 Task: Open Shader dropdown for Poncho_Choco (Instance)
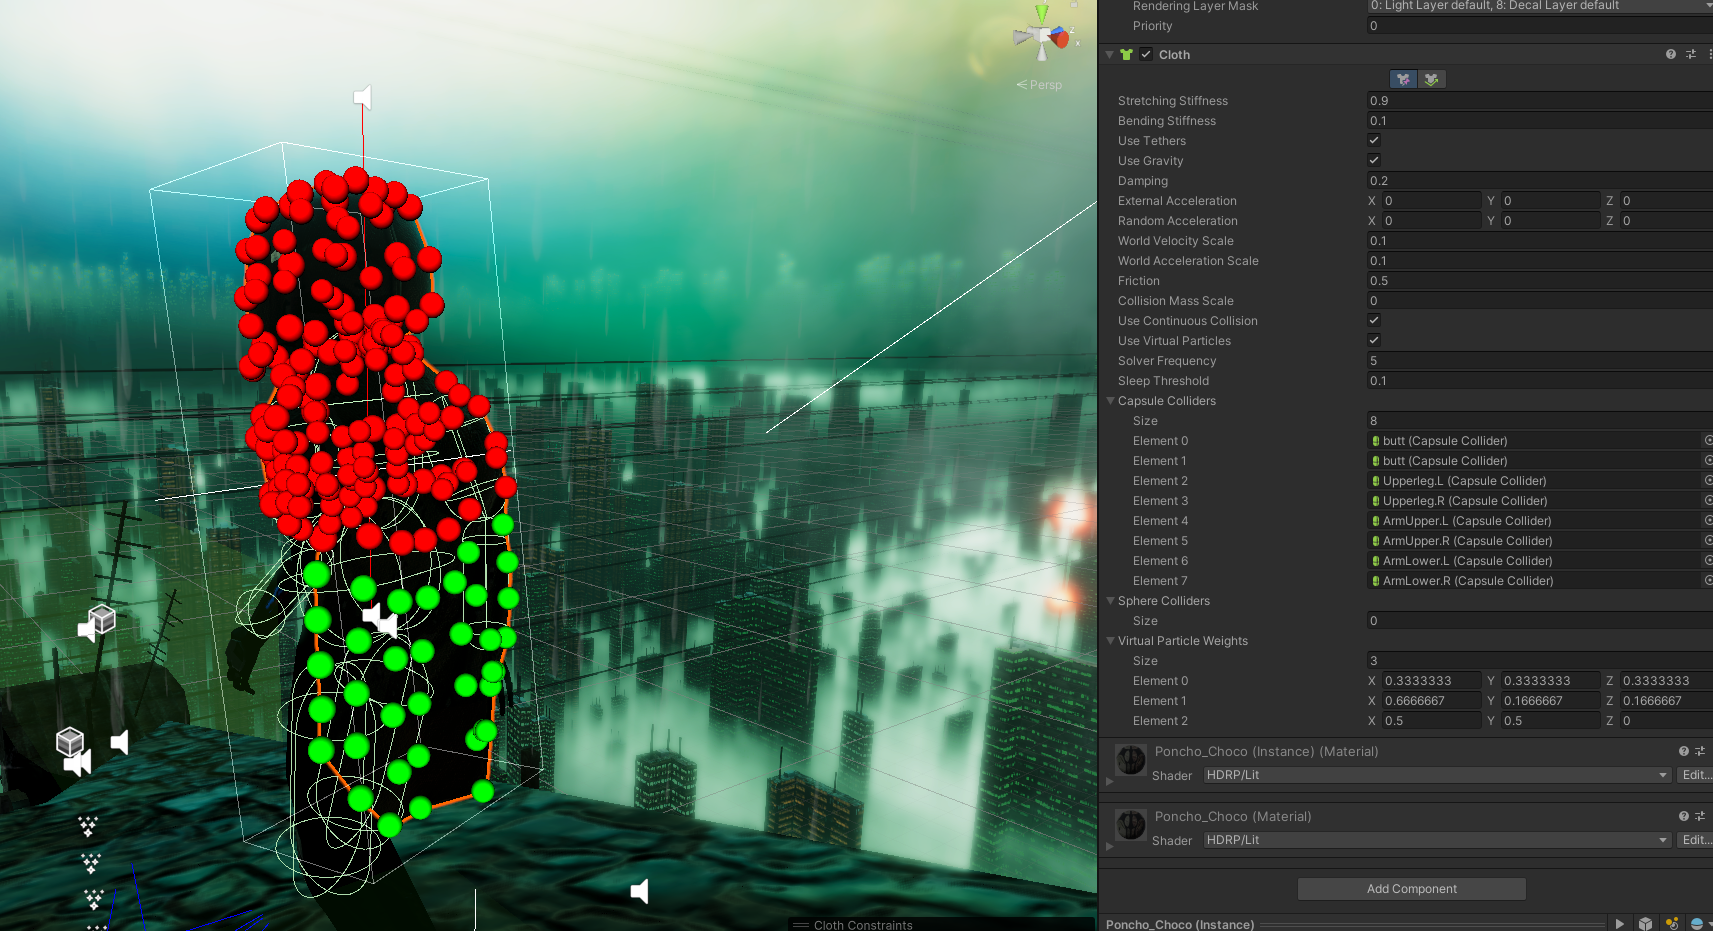pyautogui.click(x=1437, y=775)
